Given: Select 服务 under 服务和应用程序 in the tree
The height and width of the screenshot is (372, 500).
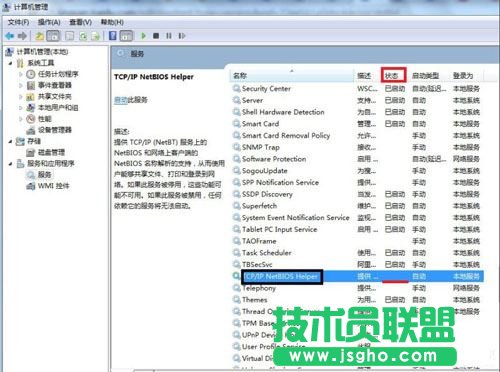Looking at the screenshot, I should (44, 175).
